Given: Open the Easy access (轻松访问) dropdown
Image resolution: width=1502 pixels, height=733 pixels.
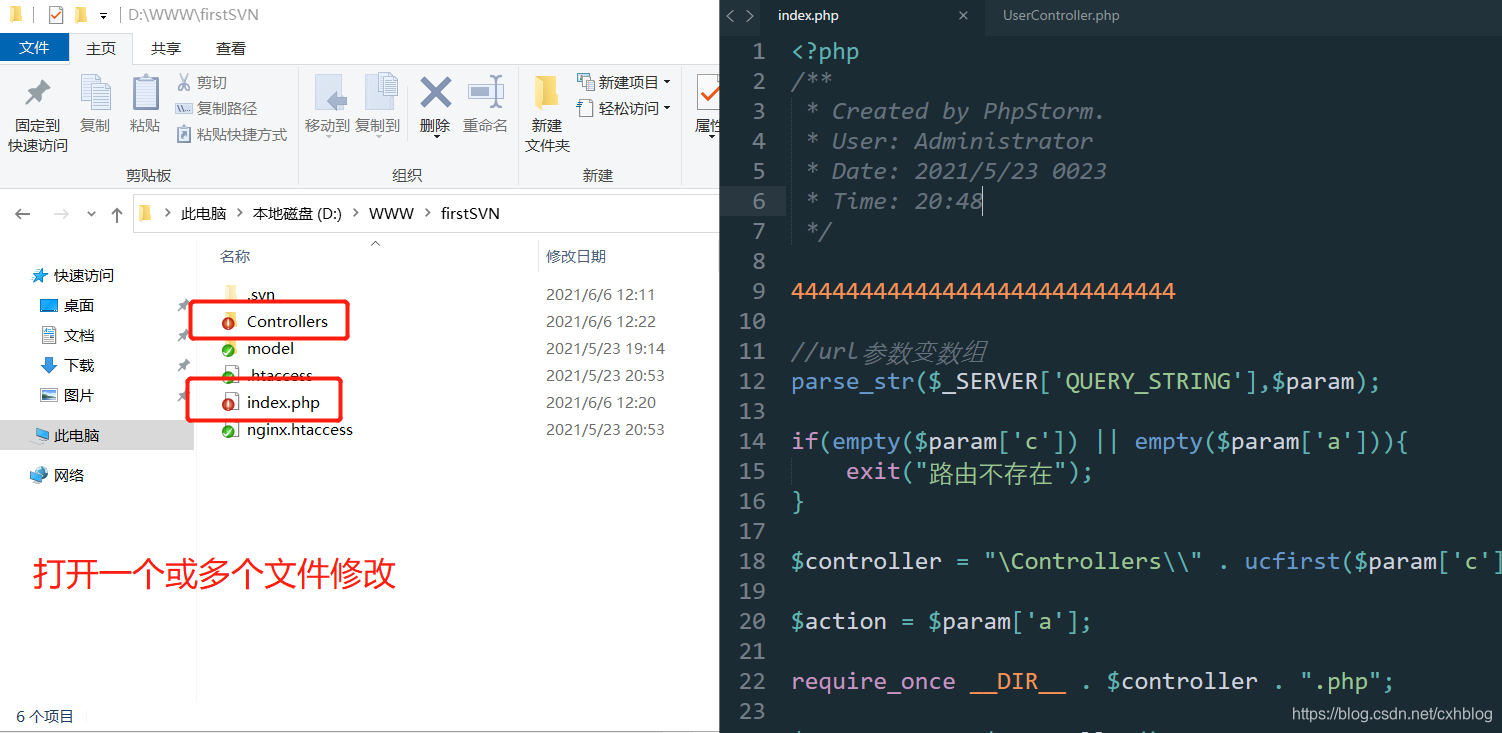Looking at the screenshot, I should (x=623, y=108).
